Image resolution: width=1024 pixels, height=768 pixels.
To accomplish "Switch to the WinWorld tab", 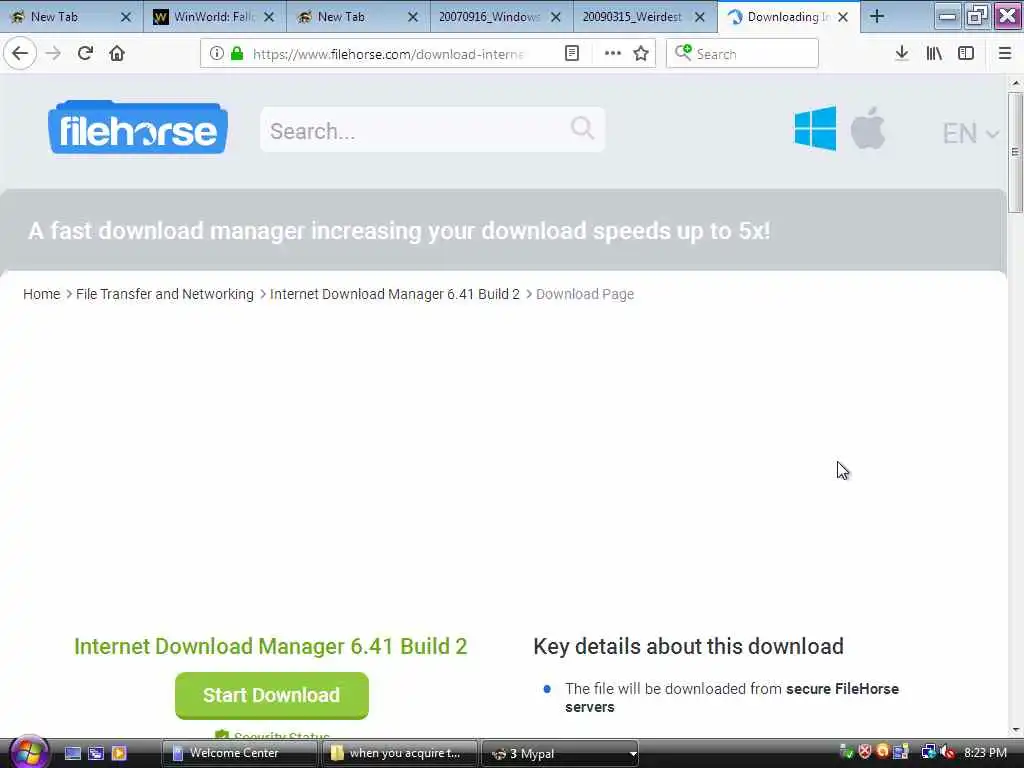I will click(x=214, y=17).
